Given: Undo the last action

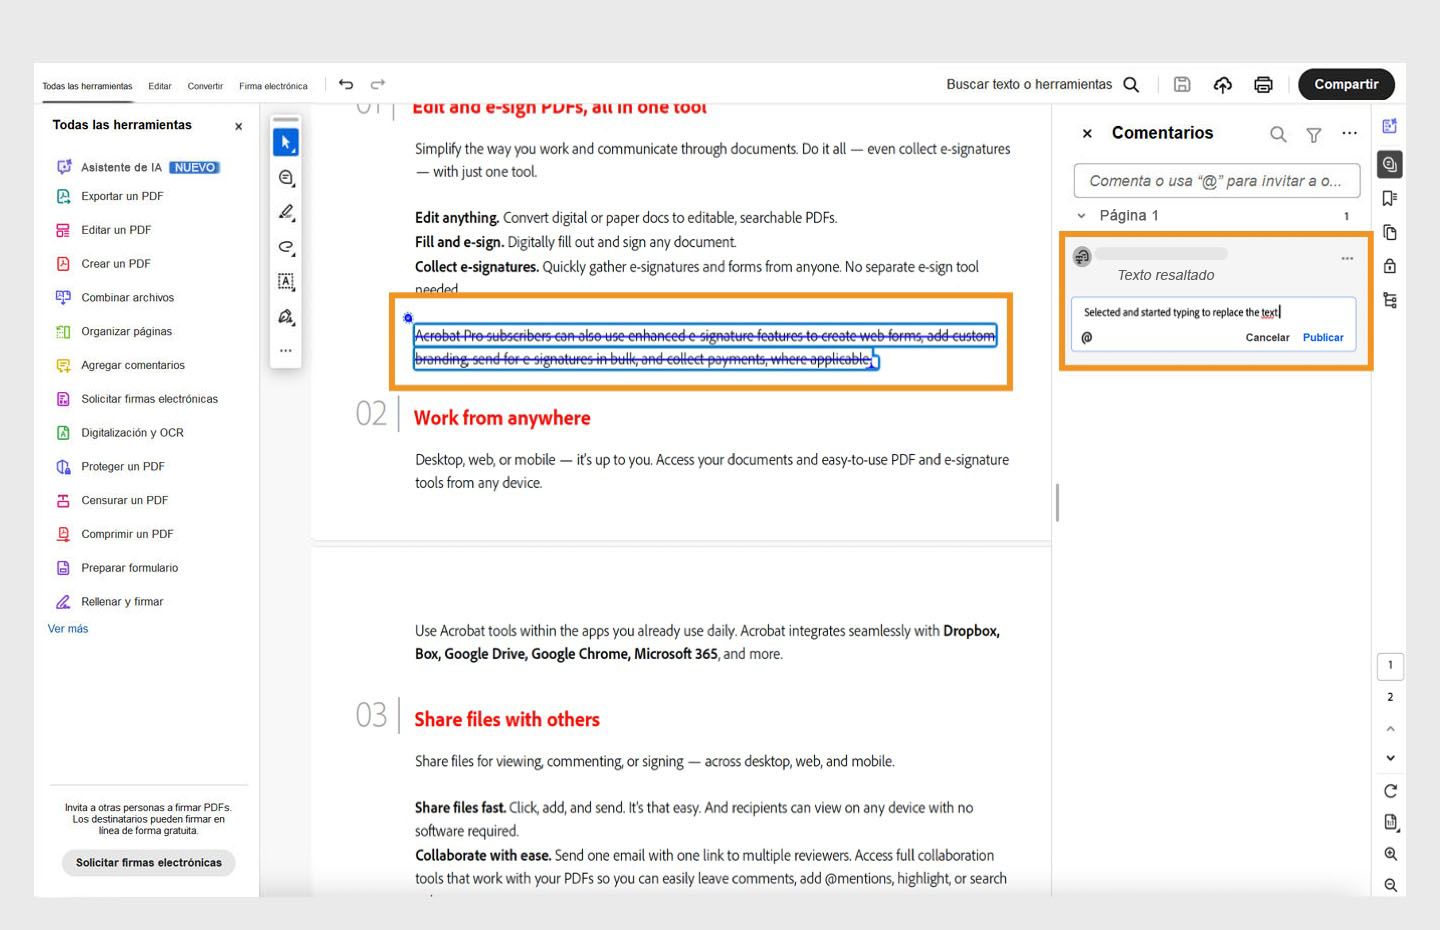Looking at the screenshot, I should (x=346, y=84).
